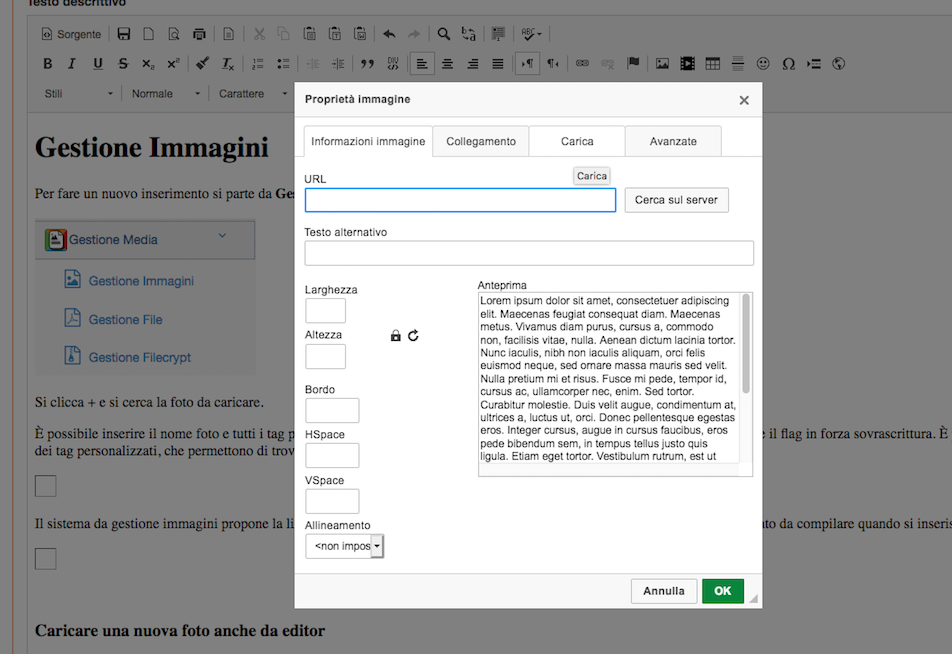Click the Reset size circular arrow
Screen dimensions: 952x654
point(413,336)
